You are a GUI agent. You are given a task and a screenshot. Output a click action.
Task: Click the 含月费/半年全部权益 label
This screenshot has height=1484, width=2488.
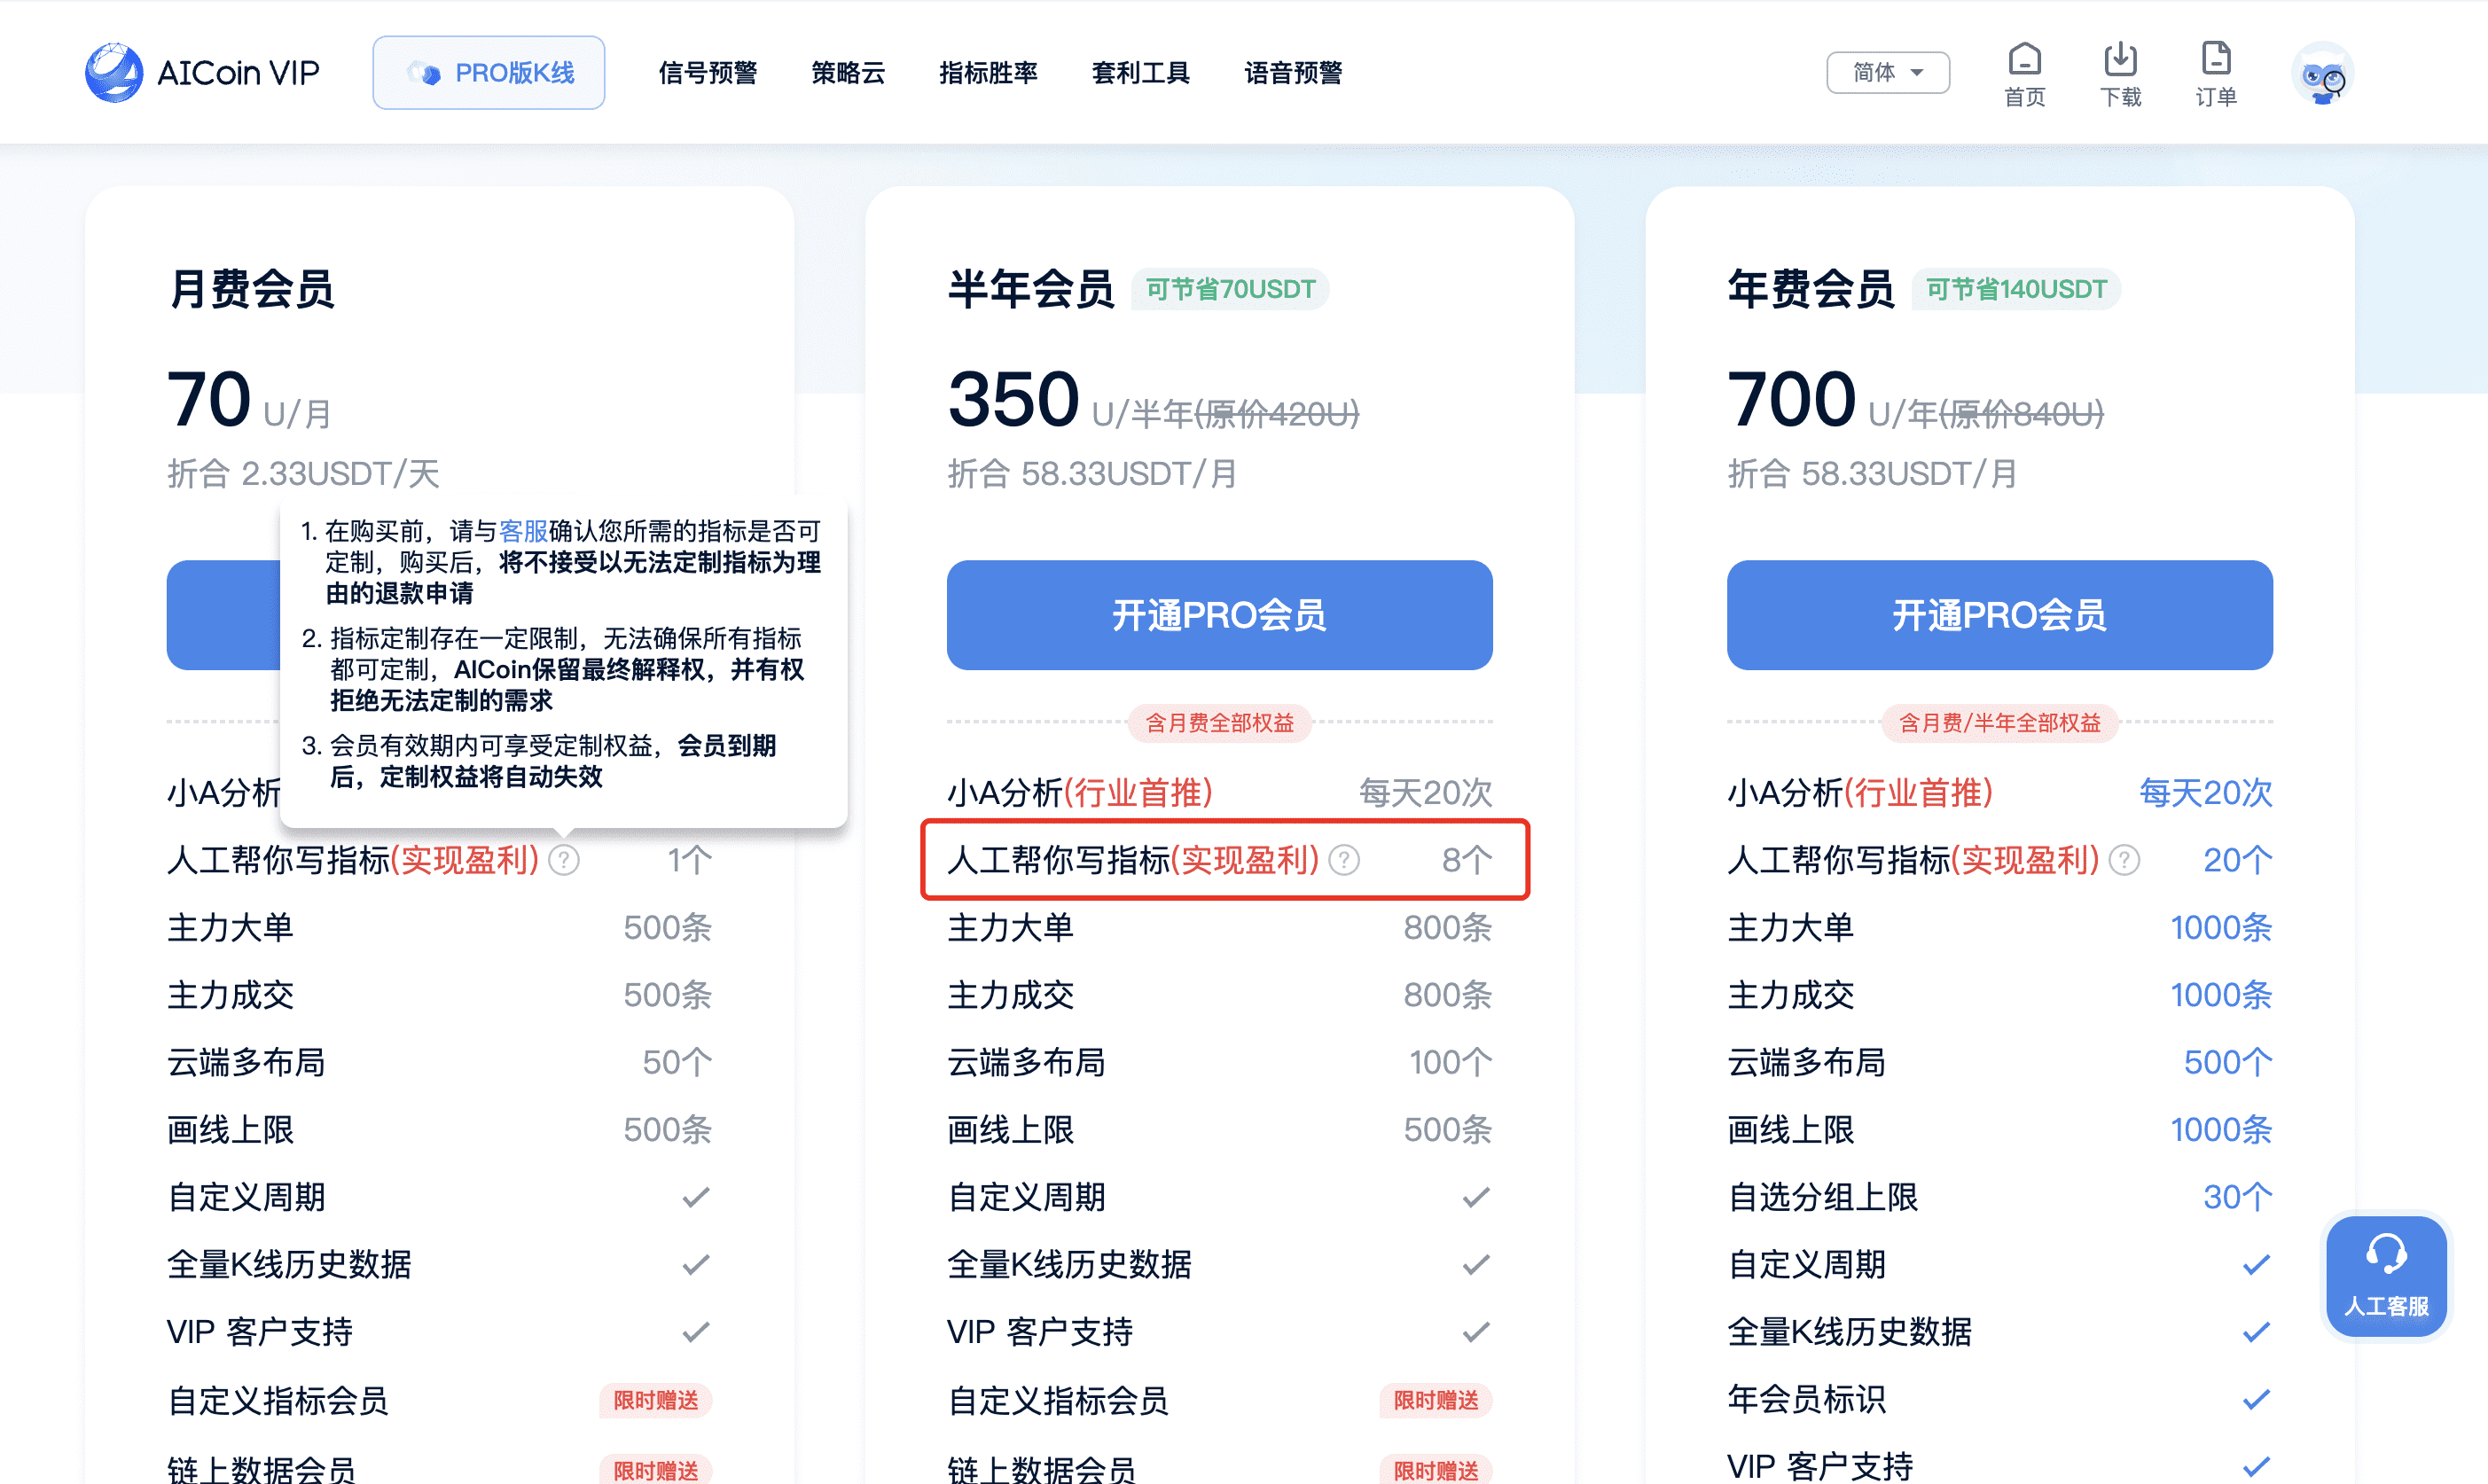[x=1999, y=722]
